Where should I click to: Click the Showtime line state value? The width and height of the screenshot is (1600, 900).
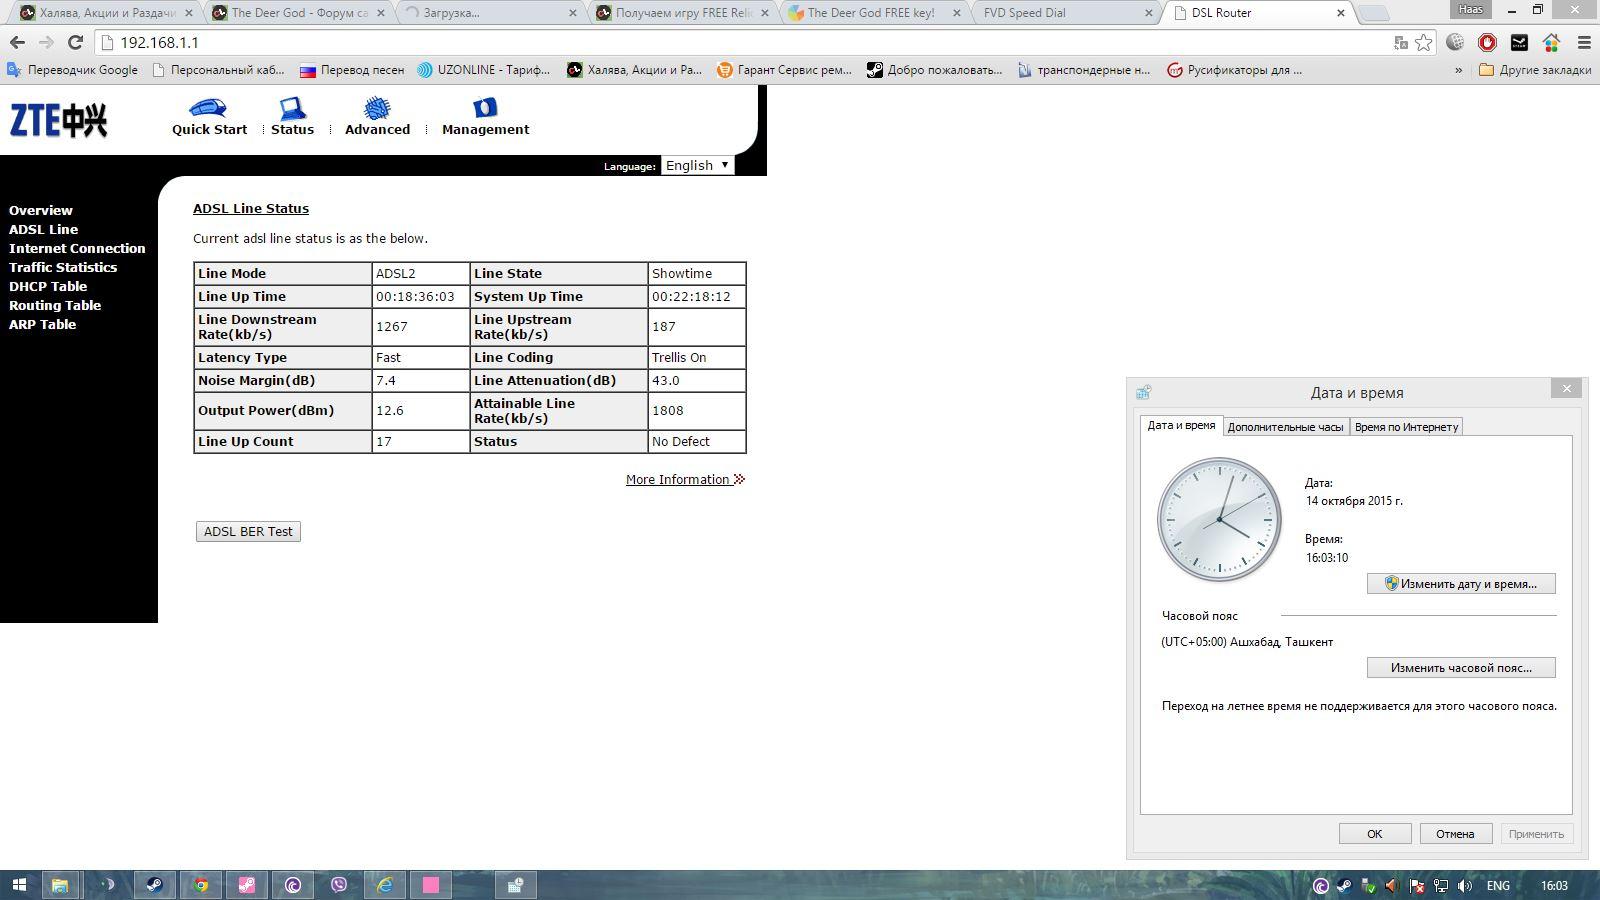click(682, 273)
